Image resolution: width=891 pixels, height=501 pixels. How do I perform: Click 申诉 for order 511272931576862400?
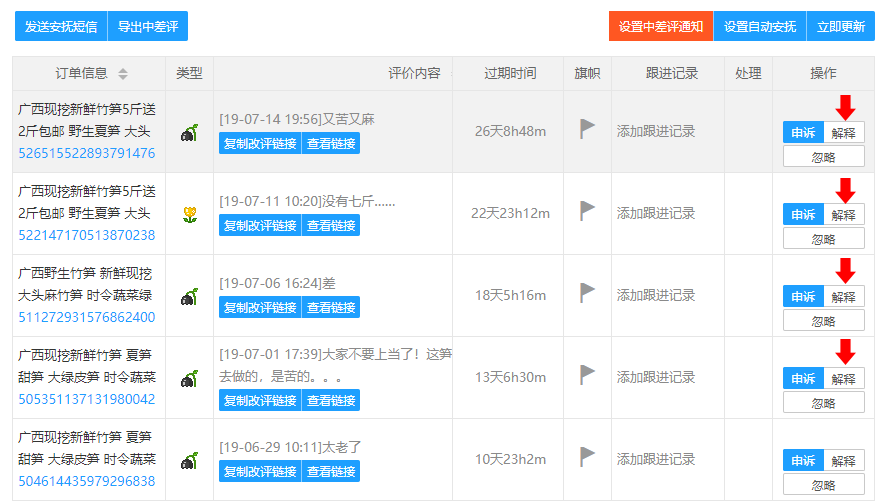coord(803,296)
